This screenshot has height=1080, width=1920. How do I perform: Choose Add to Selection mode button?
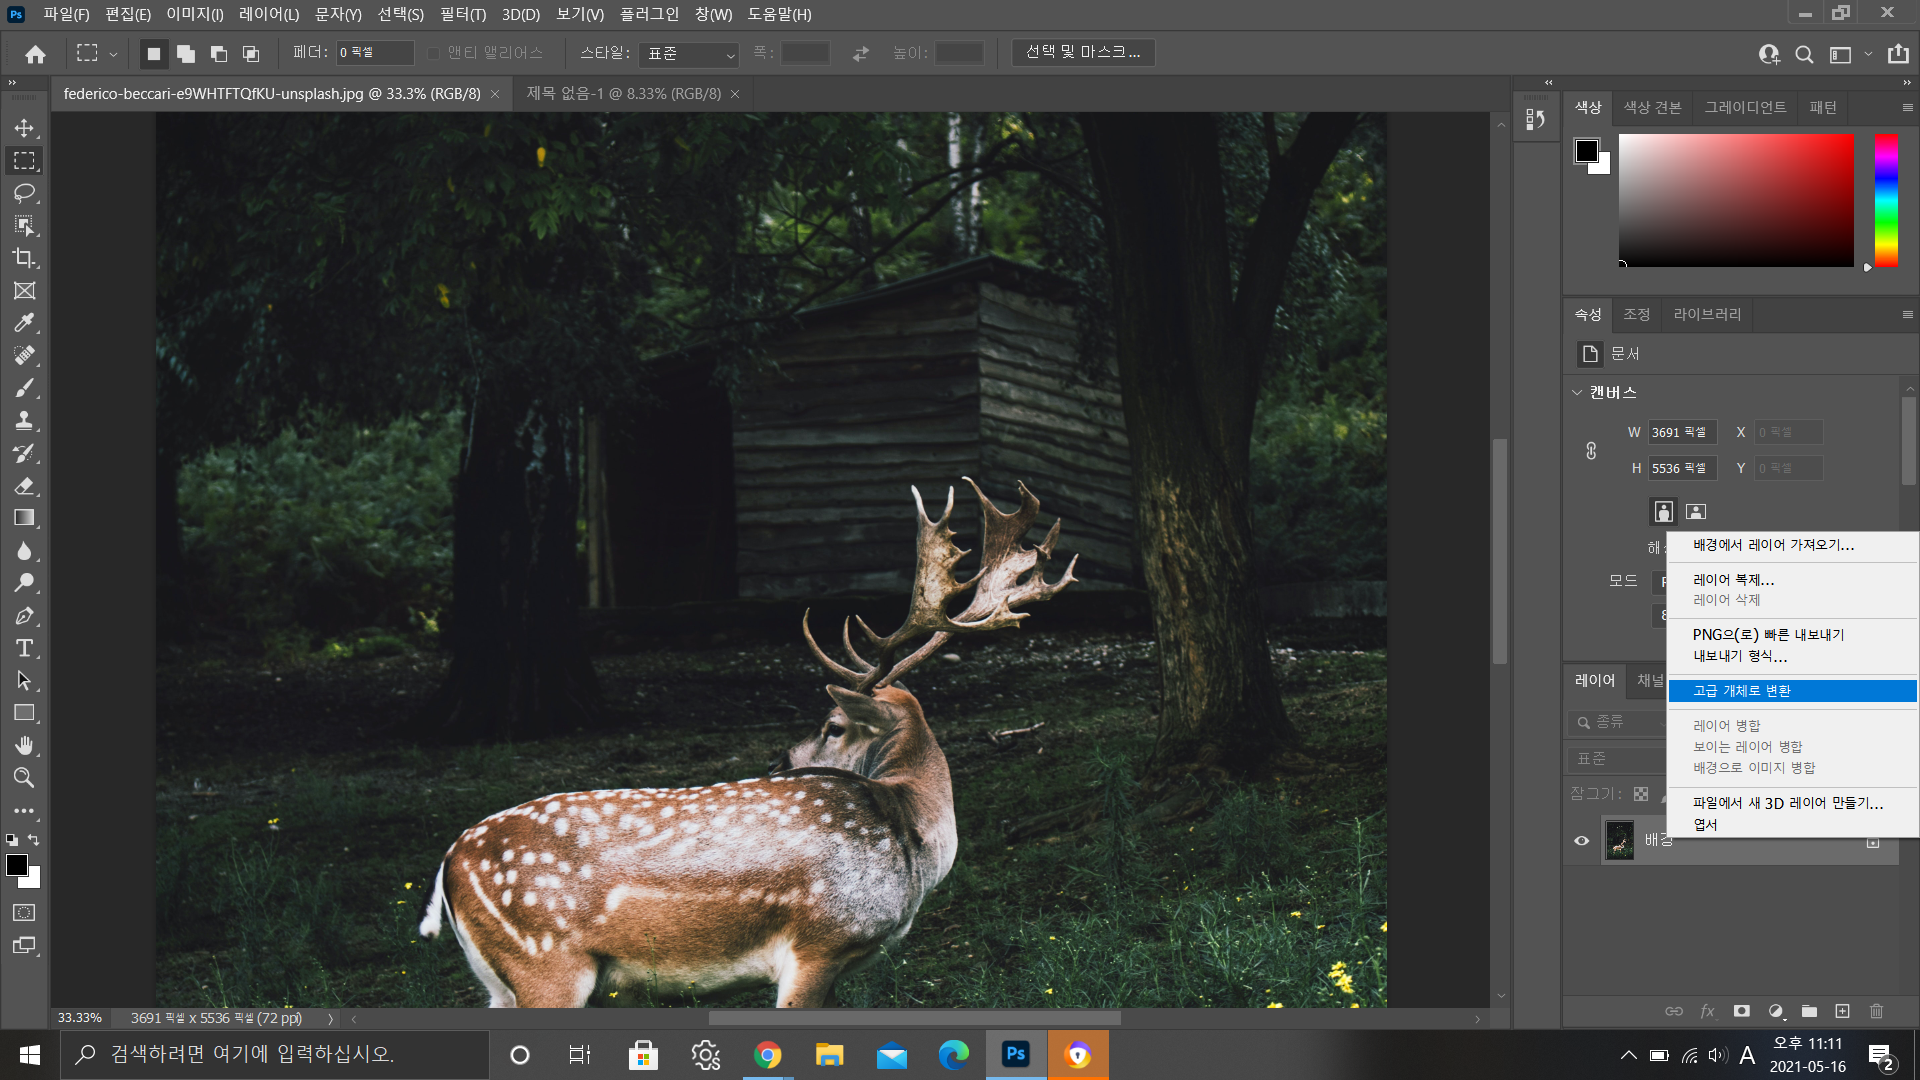186,54
